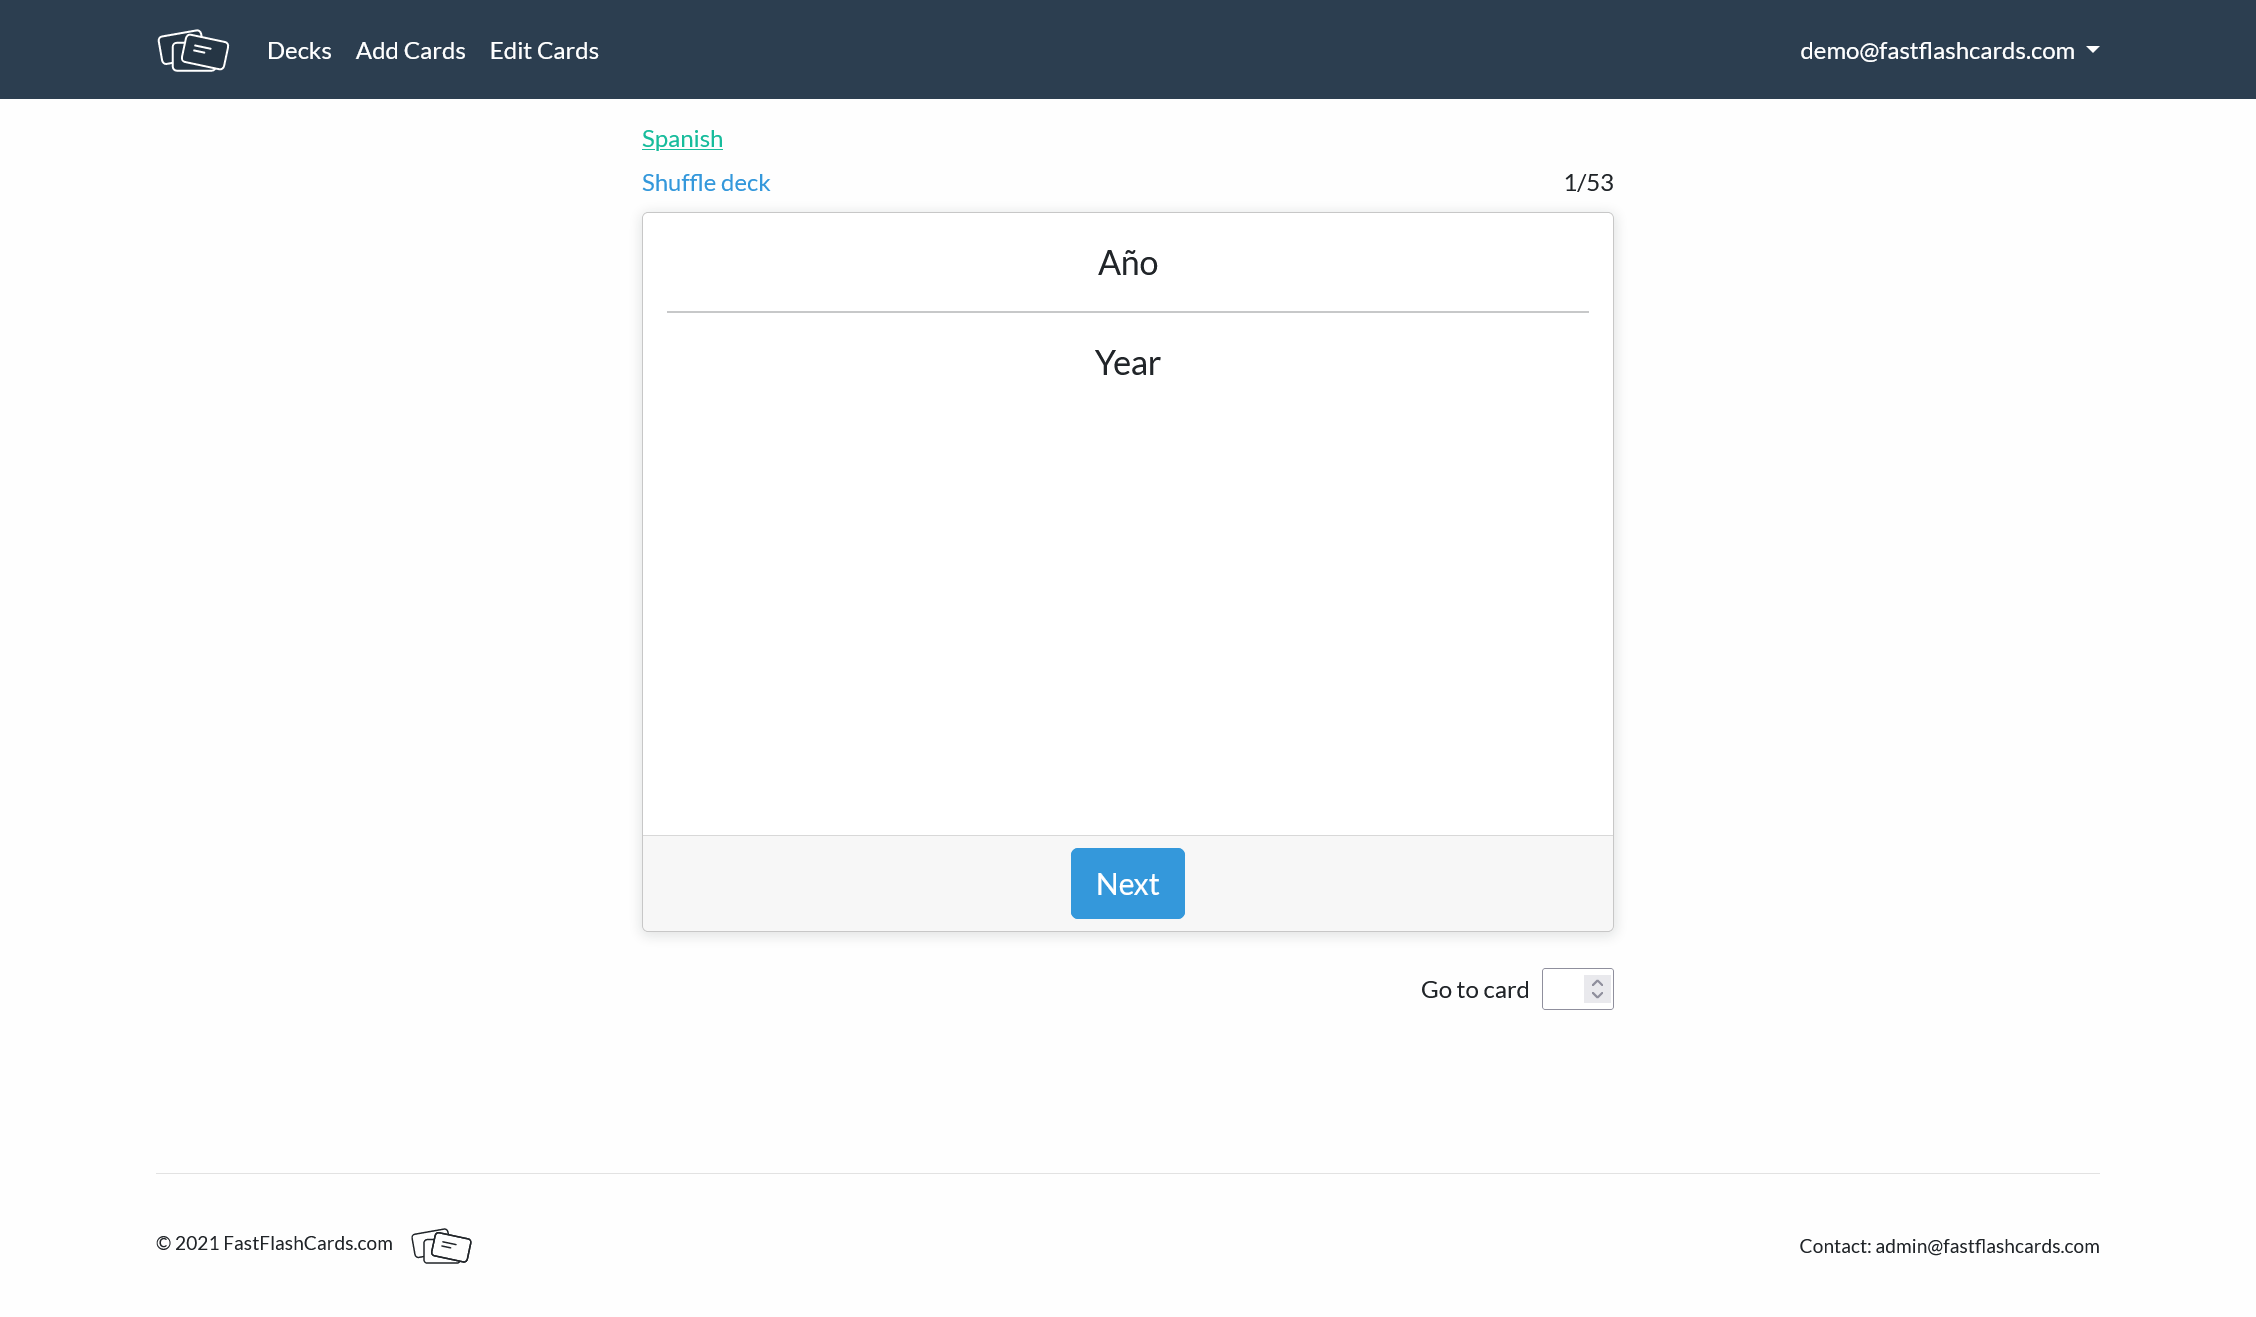This screenshot has width=2256, height=1317.
Task: Open Edit Cards from the navbar
Action: [x=544, y=51]
